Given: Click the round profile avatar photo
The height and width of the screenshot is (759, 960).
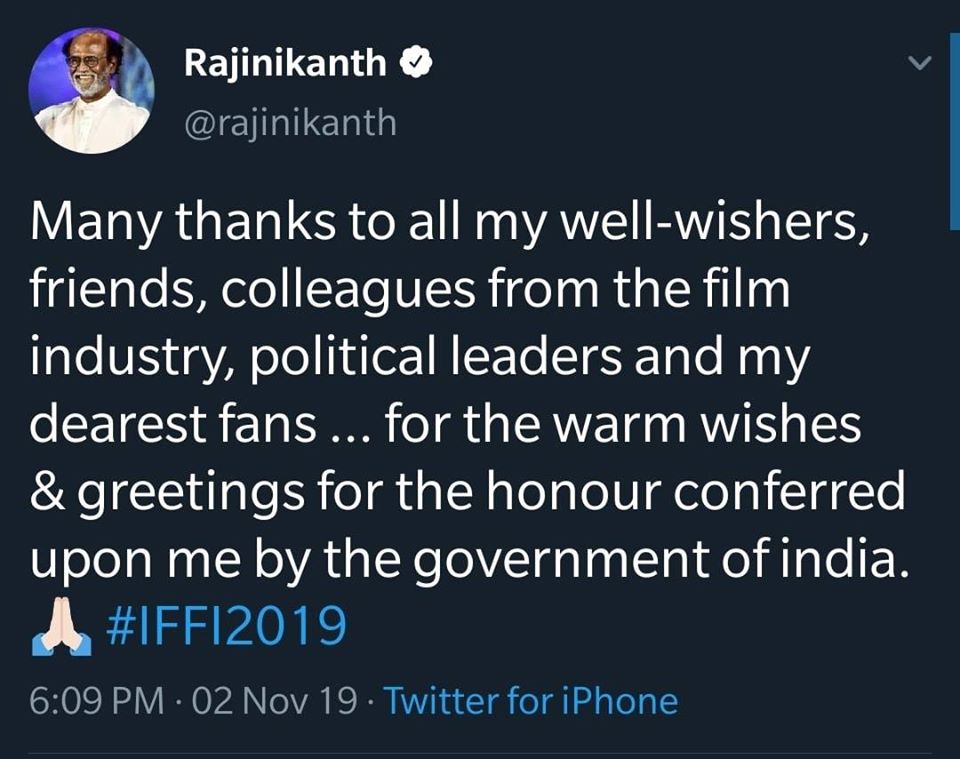Looking at the screenshot, I should tap(92, 90).
